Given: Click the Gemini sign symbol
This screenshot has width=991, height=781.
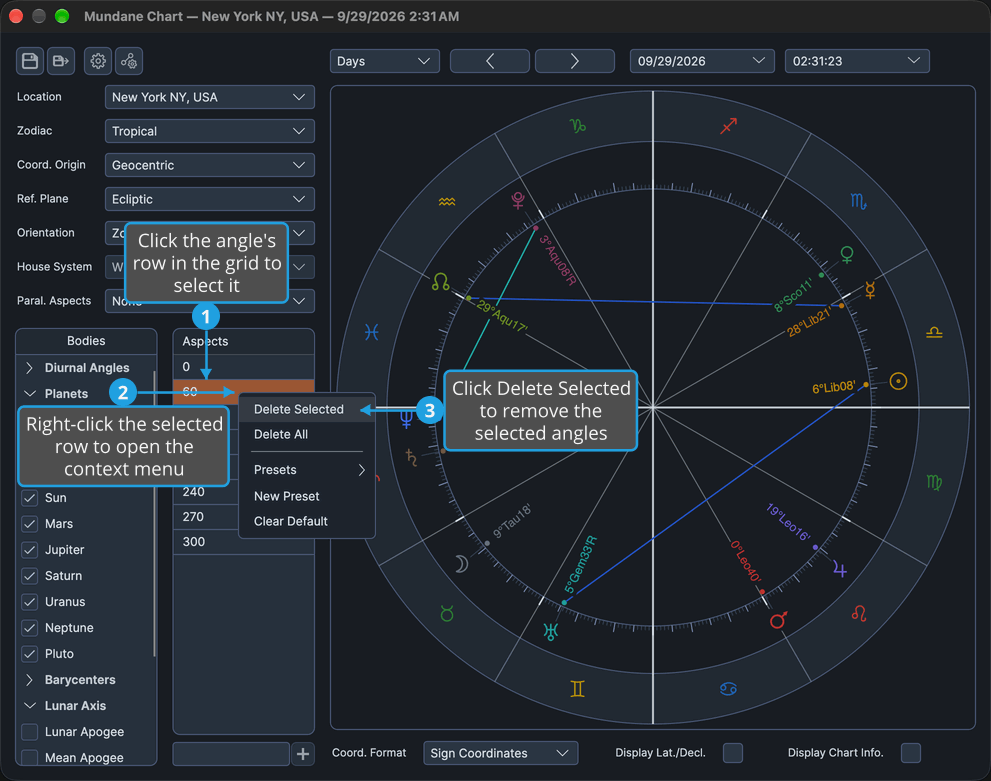Looking at the screenshot, I should 577,689.
